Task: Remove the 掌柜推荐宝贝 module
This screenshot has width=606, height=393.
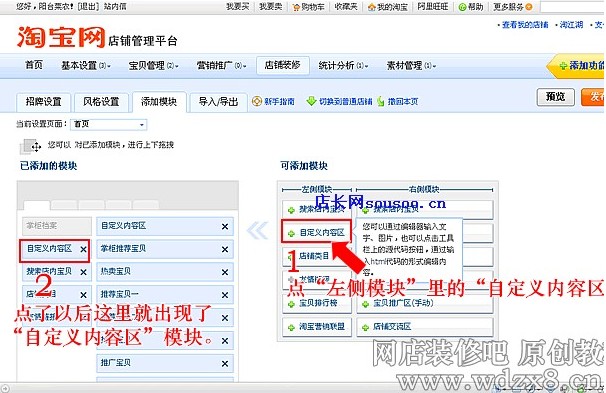Action: click(x=225, y=250)
